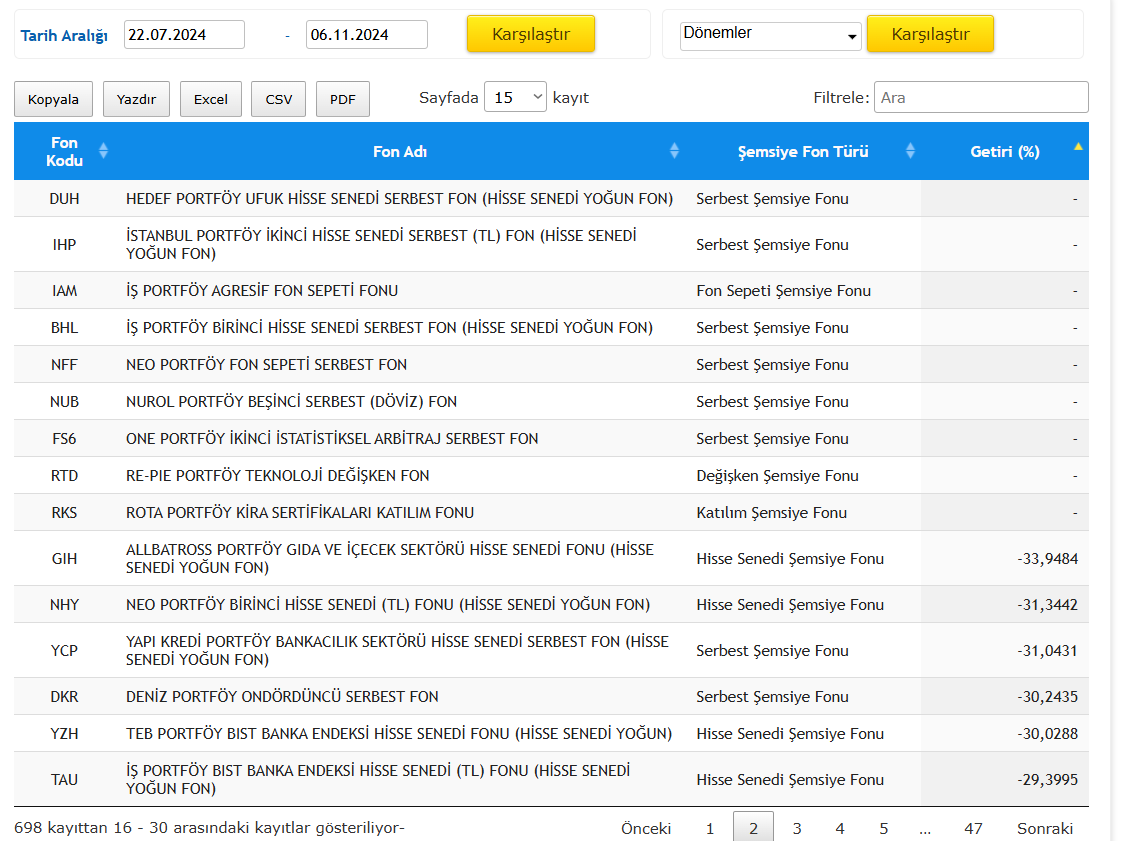Click Değişken Şemsiye Fonu cell
Viewport: 1132px width, 841px height.
[x=778, y=476]
